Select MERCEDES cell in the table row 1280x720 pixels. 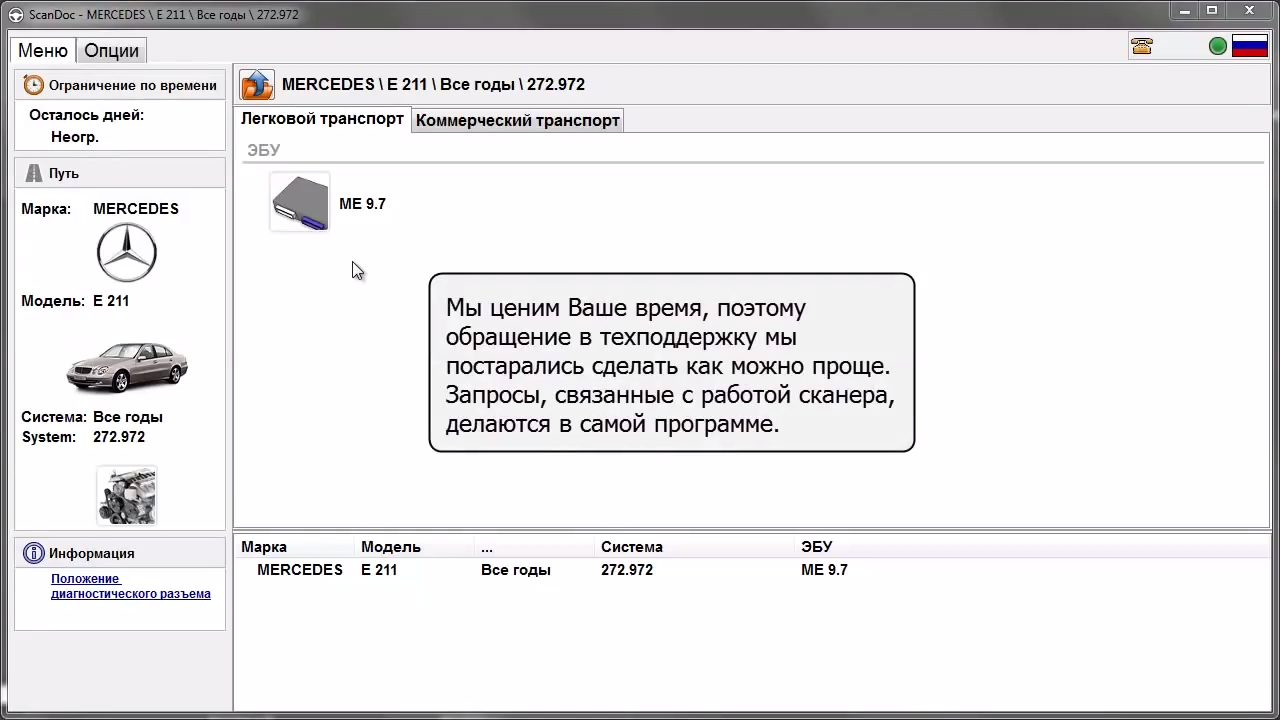coord(300,569)
